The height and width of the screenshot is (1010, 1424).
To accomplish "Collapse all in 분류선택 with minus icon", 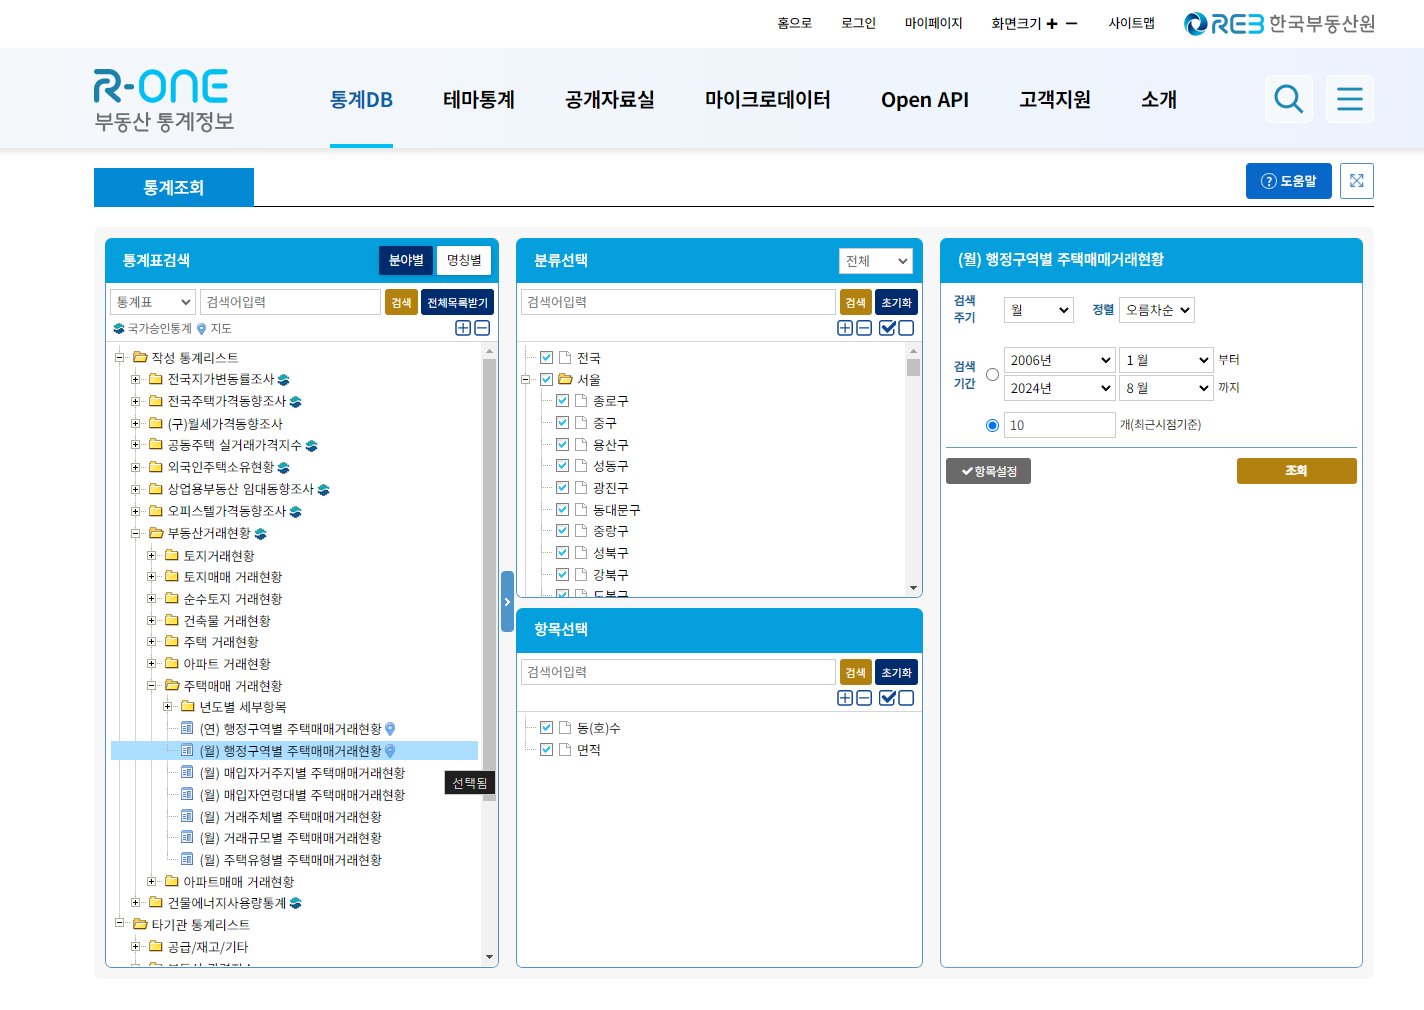I will 864,328.
